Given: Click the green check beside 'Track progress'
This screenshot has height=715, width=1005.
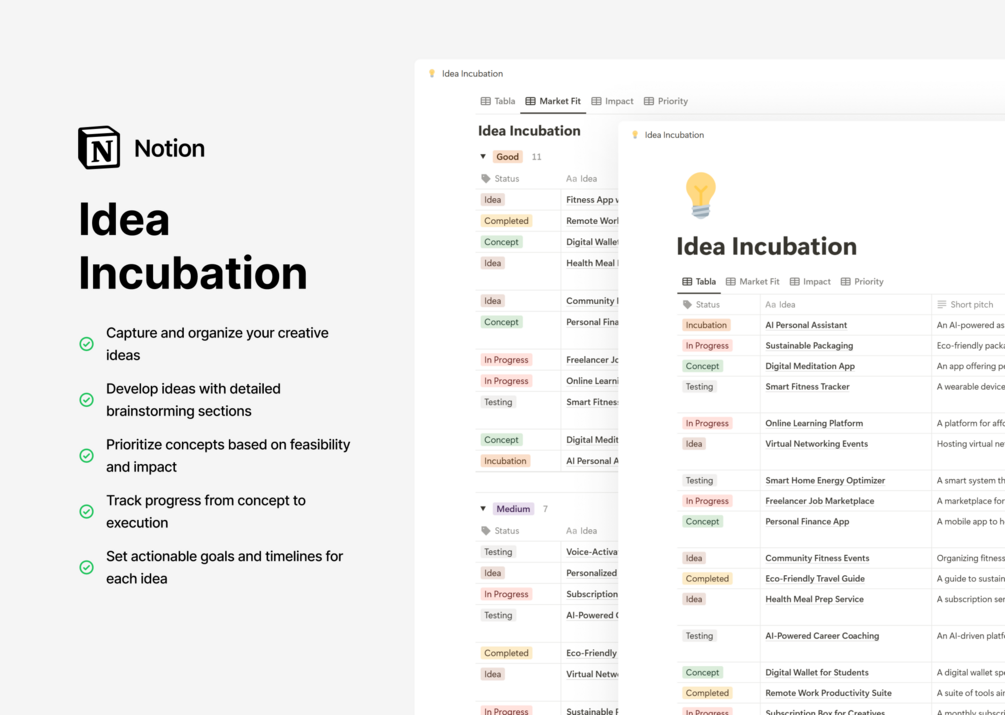Looking at the screenshot, I should 87,511.
